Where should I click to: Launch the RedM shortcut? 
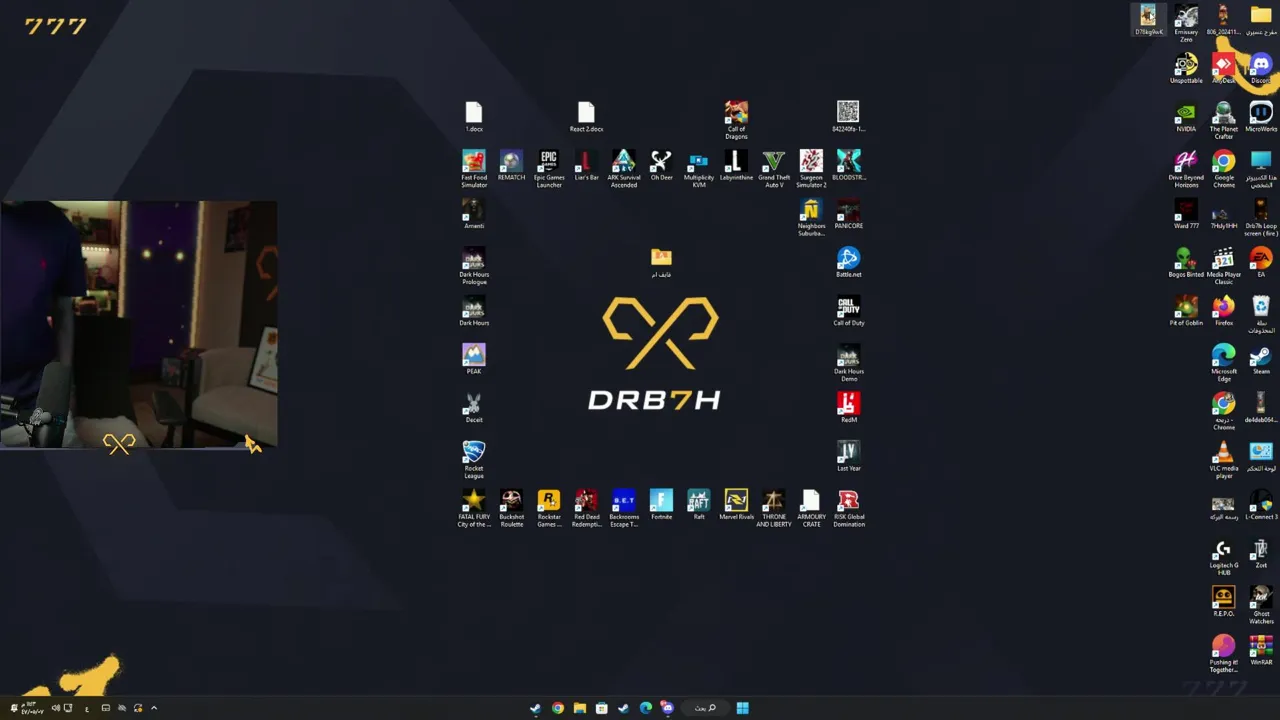pos(849,407)
